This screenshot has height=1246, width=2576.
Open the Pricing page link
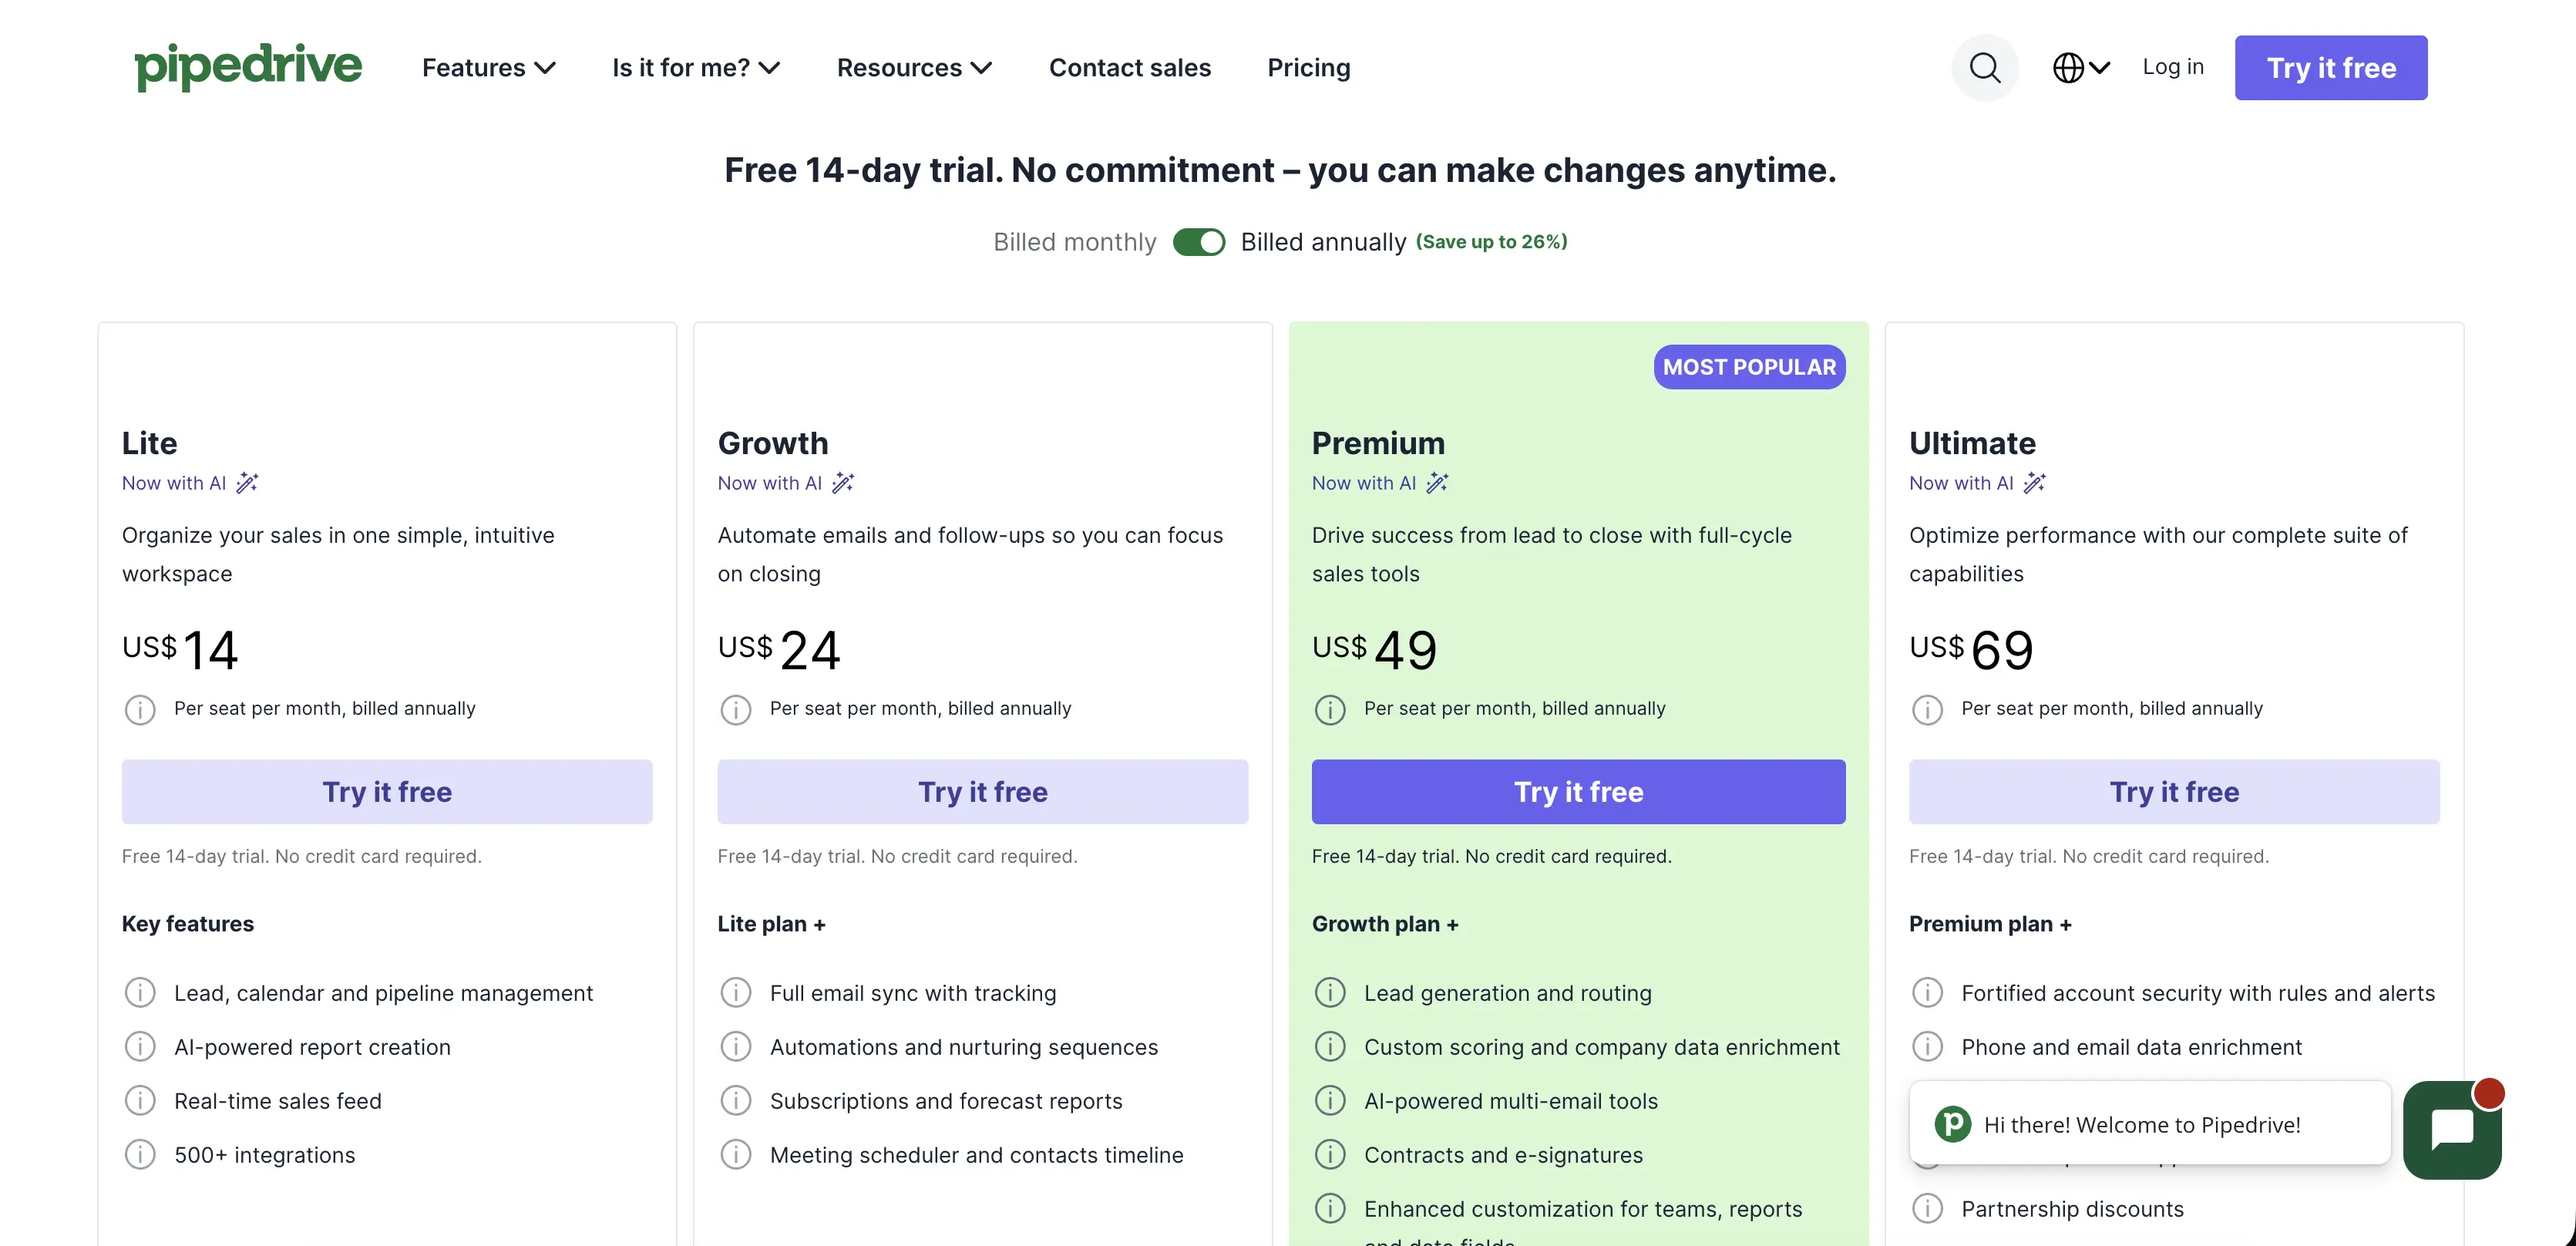pyautogui.click(x=1309, y=68)
